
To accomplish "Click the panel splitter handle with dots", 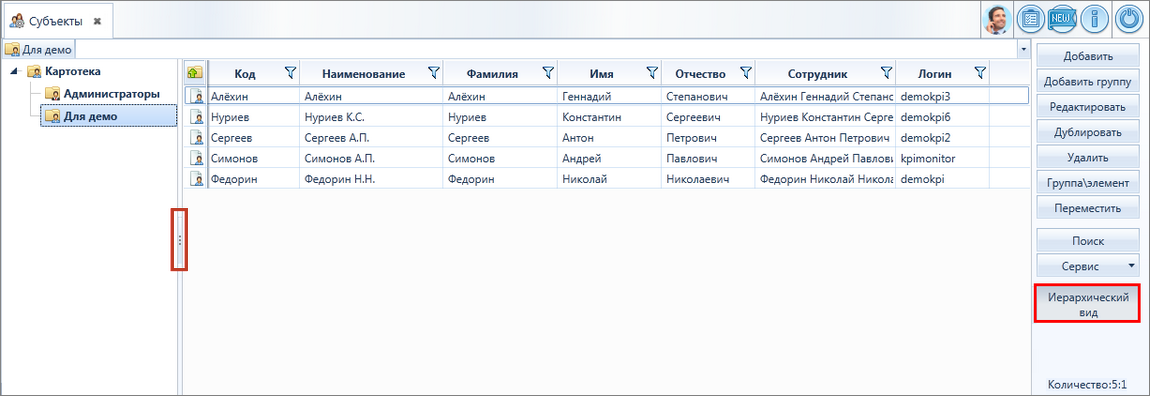I will tap(180, 240).
